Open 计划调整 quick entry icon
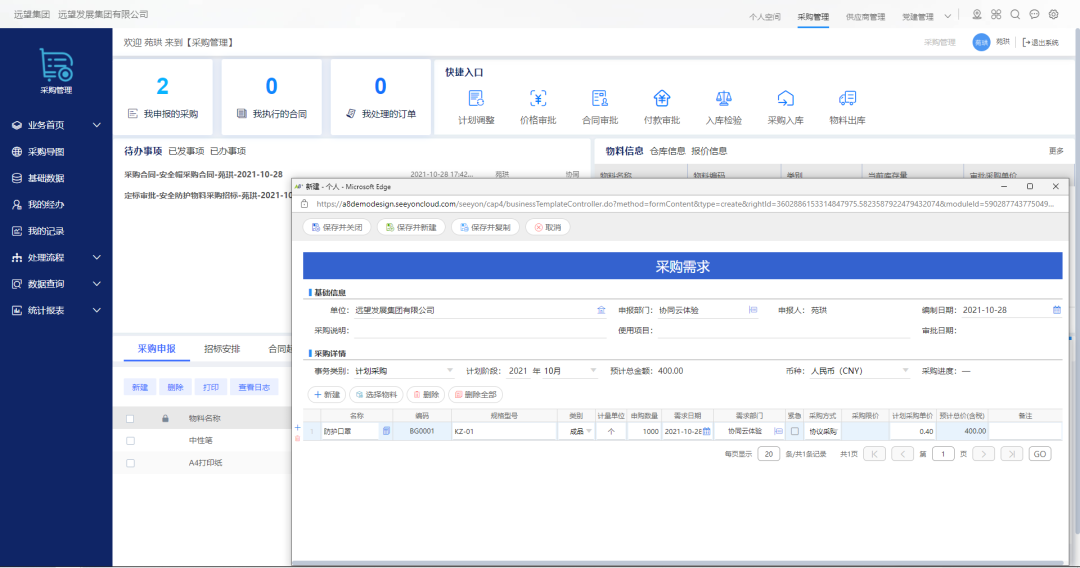 476,98
